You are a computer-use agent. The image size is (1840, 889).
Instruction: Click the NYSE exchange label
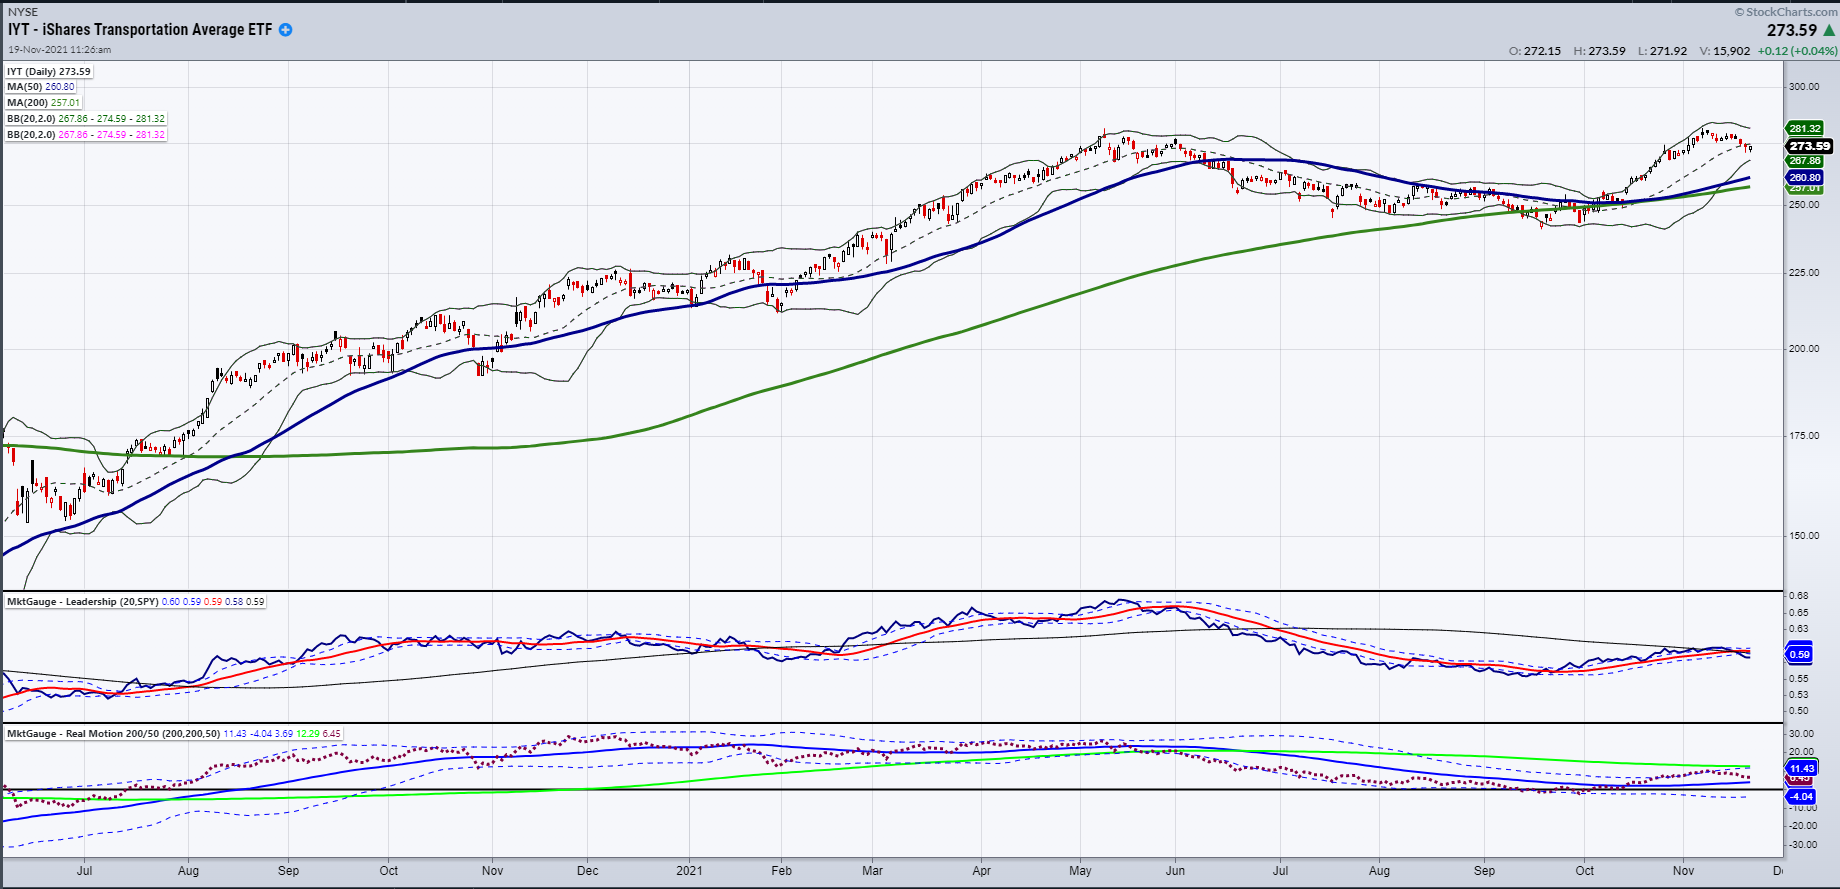[23, 12]
